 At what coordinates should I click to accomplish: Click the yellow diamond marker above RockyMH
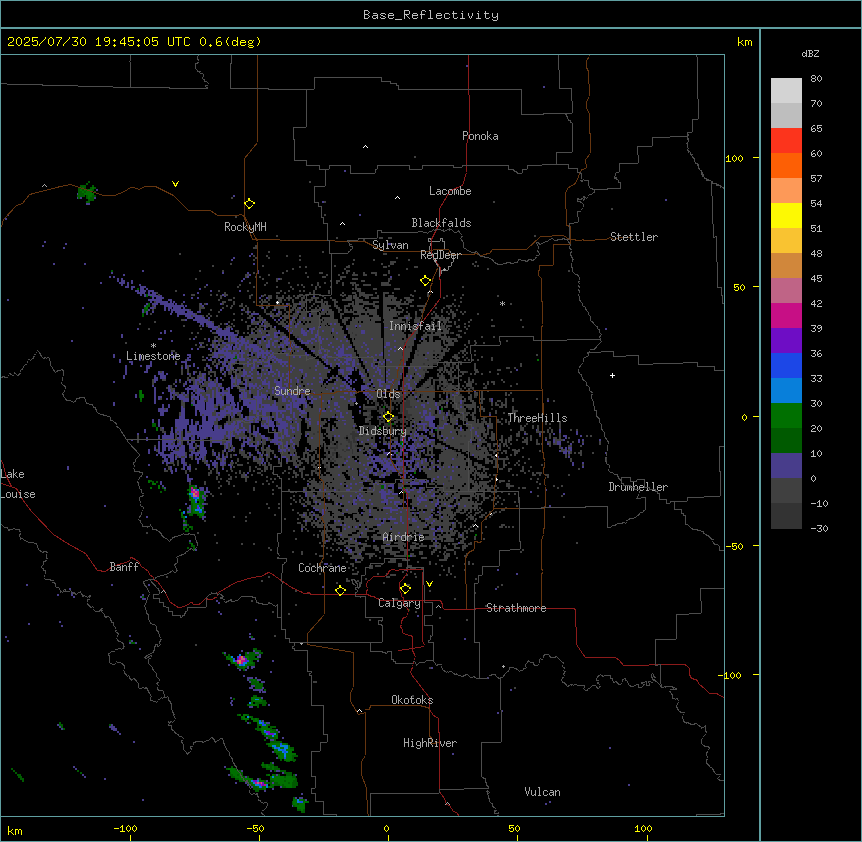point(250,204)
